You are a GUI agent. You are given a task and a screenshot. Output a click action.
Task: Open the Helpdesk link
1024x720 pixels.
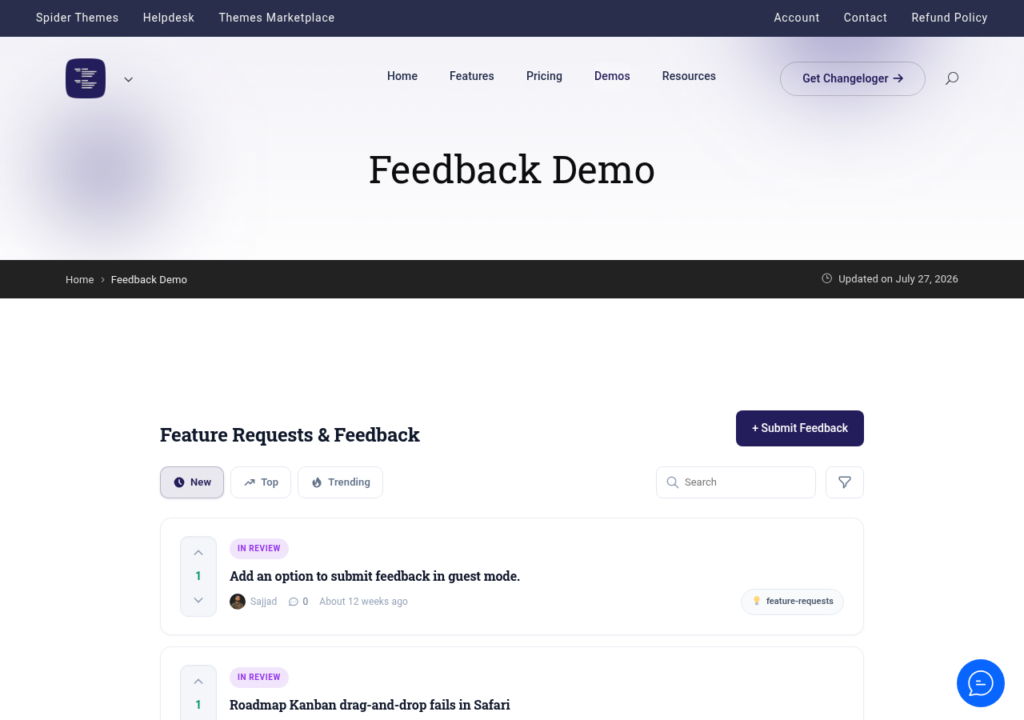[x=168, y=18]
